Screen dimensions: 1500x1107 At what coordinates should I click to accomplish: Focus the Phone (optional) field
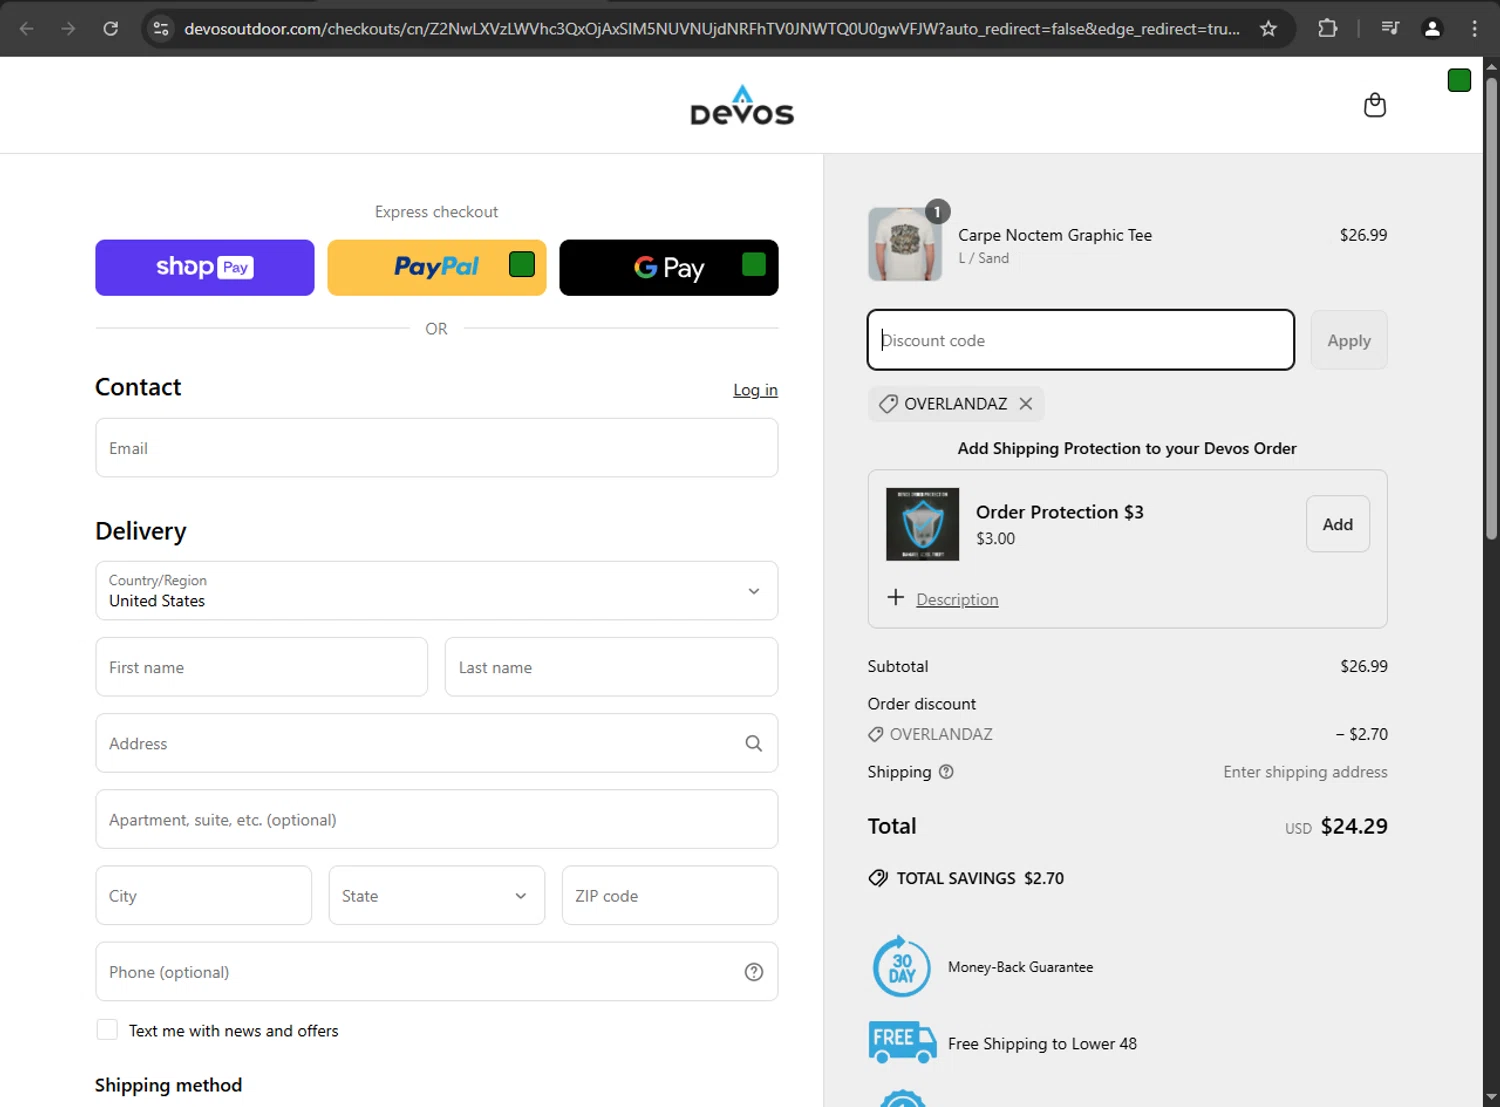(437, 971)
